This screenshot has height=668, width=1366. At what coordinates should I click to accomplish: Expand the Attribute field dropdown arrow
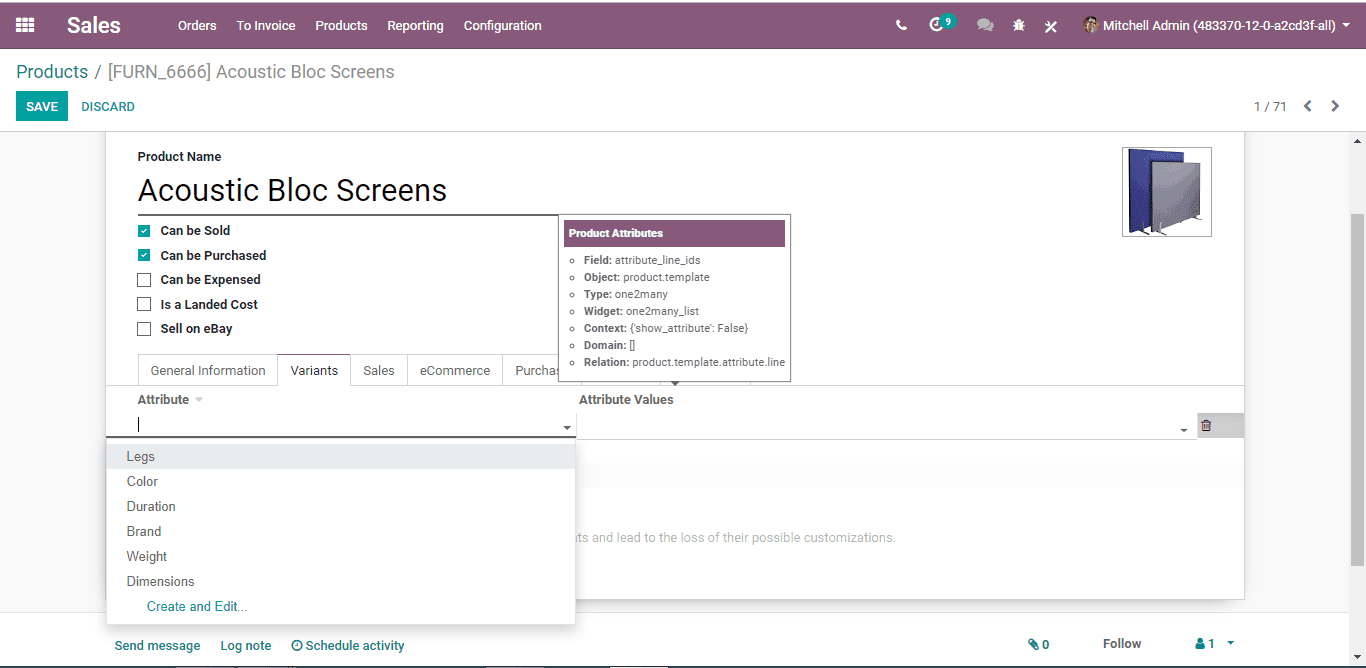click(567, 427)
